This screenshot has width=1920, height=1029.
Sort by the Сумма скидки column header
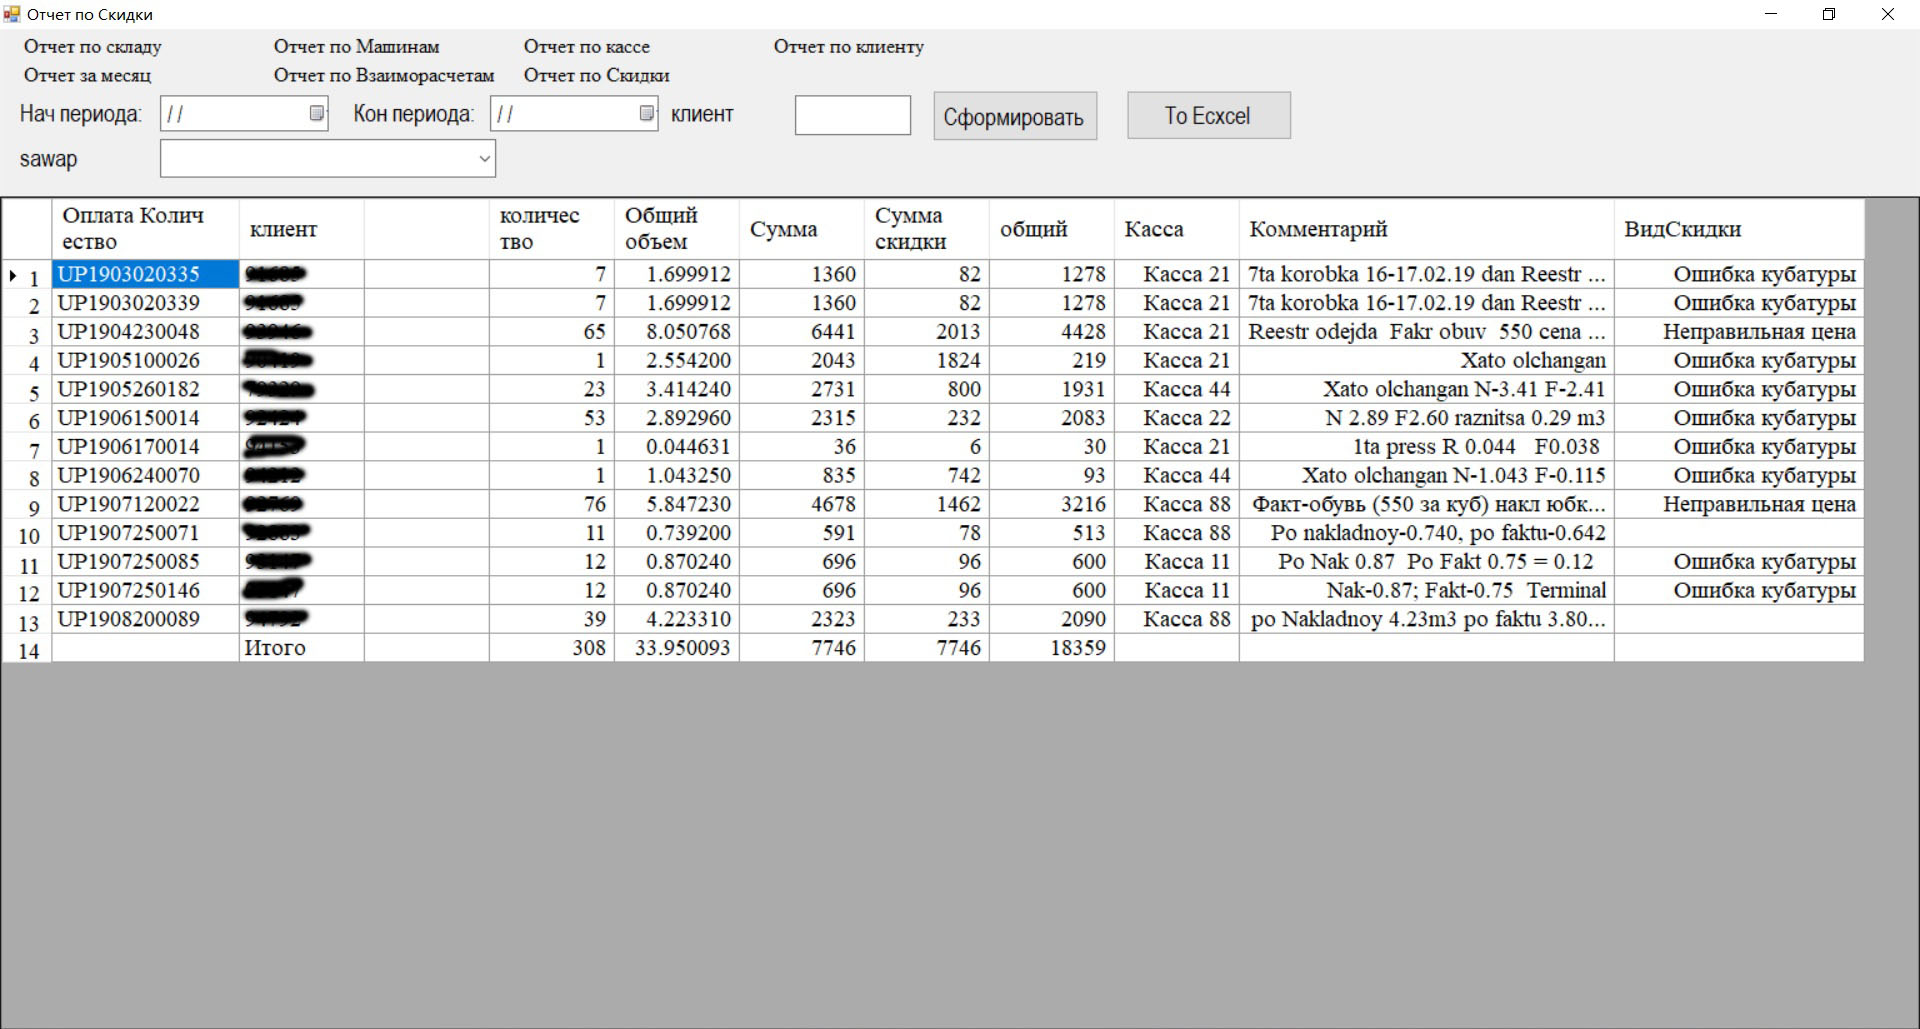(925, 229)
